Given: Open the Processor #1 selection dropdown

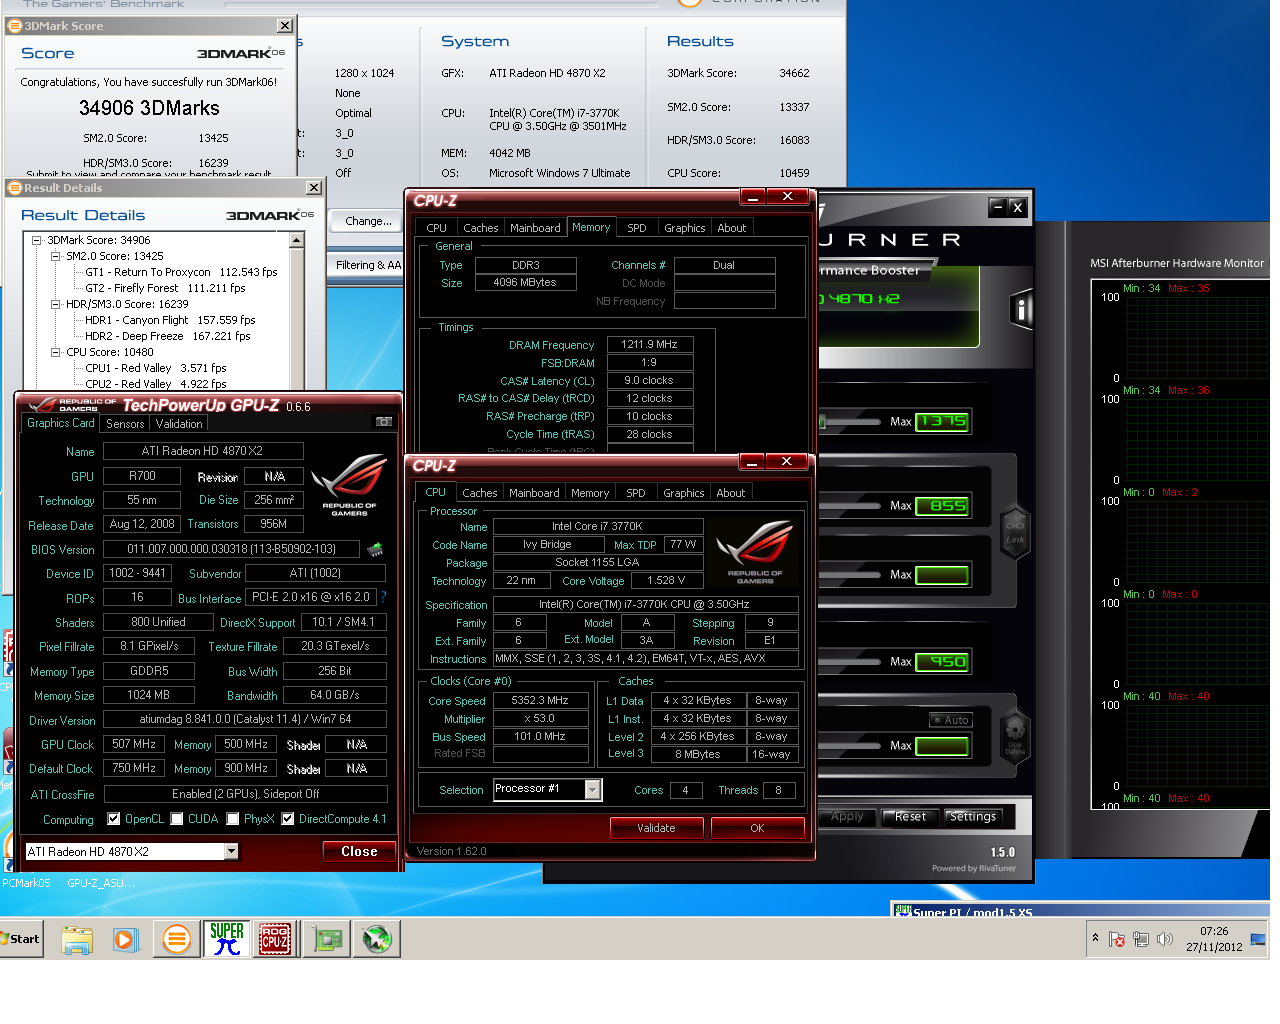Looking at the screenshot, I should 593,790.
